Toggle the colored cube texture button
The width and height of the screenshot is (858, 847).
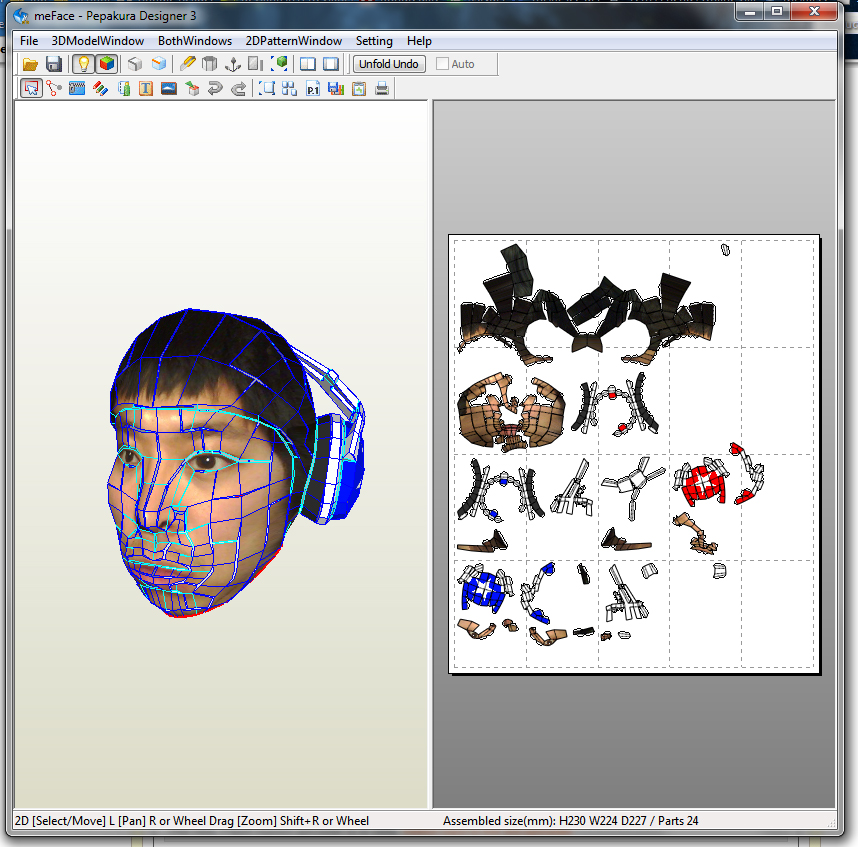pyautogui.click(x=107, y=64)
